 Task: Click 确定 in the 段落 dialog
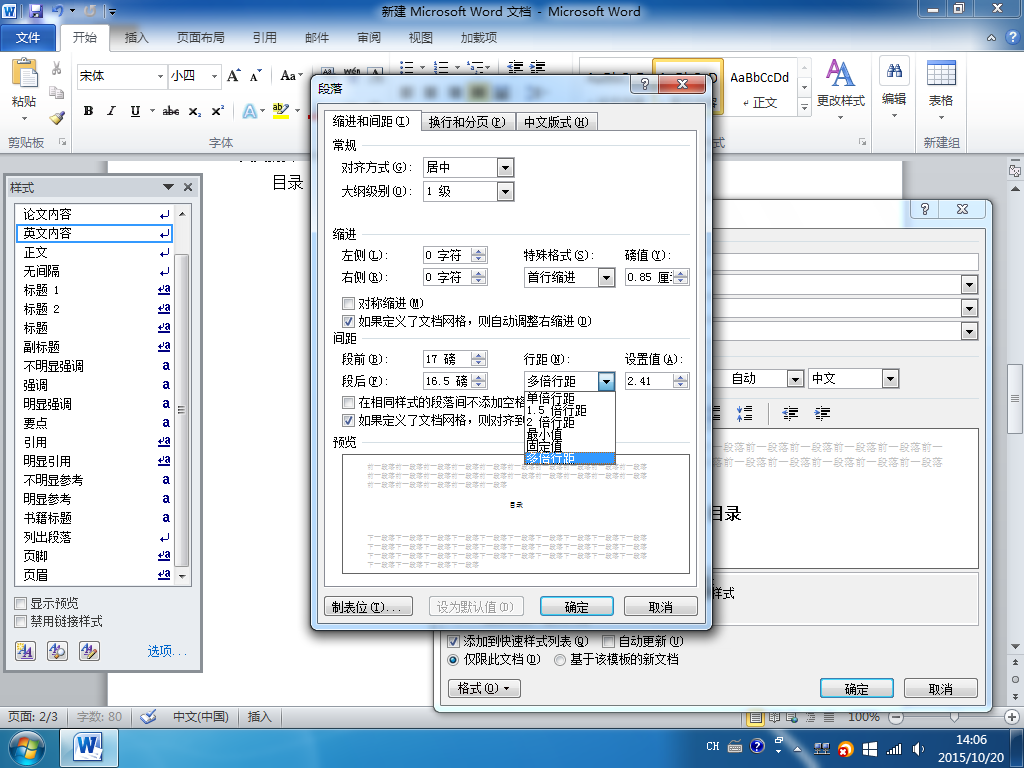click(x=577, y=607)
